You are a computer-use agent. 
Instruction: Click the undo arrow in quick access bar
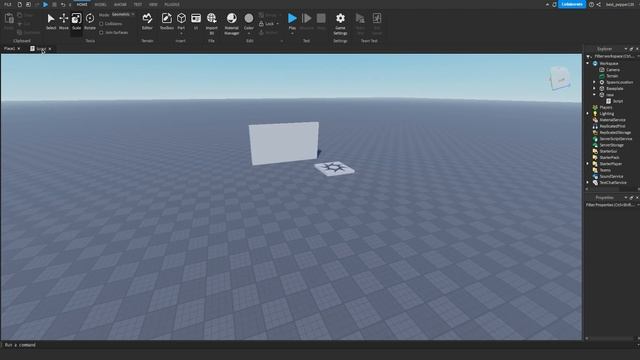(62, 4)
